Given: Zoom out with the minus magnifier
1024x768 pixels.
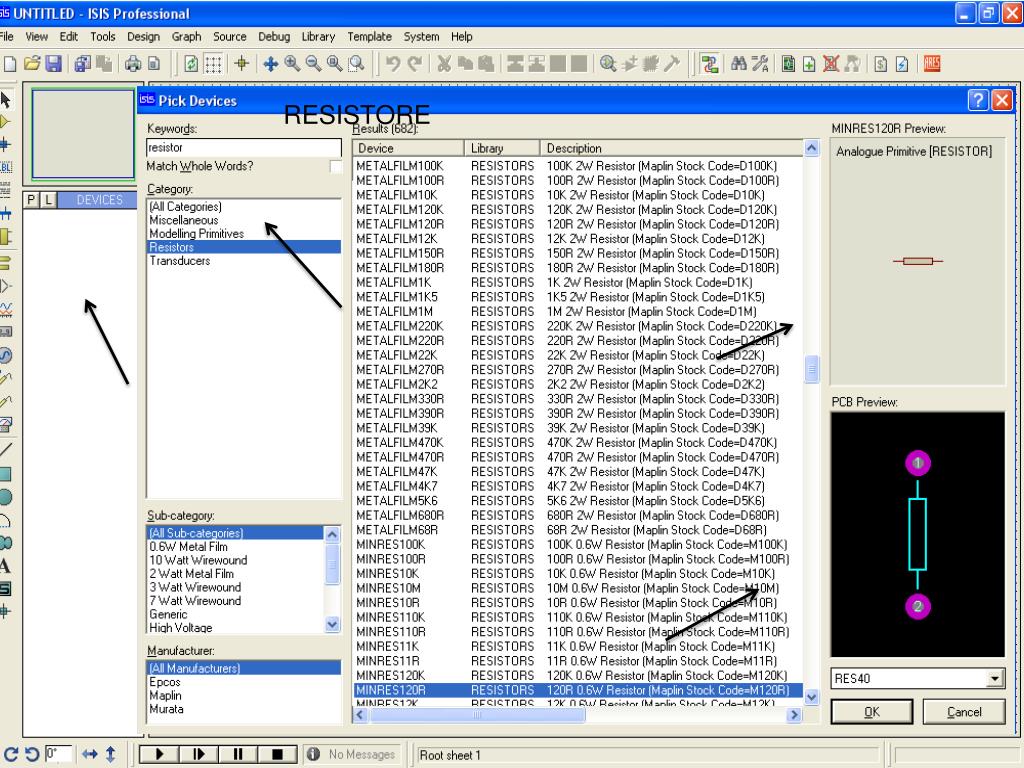Looking at the screenshot, I should [313, 63].
